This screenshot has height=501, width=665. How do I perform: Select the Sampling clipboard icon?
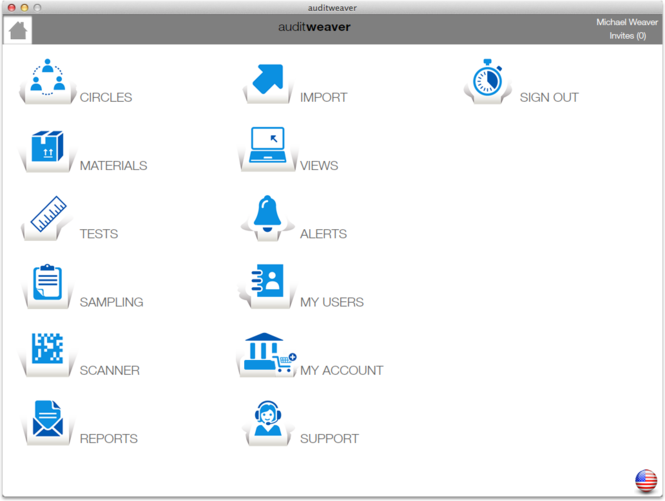(47, 283)
